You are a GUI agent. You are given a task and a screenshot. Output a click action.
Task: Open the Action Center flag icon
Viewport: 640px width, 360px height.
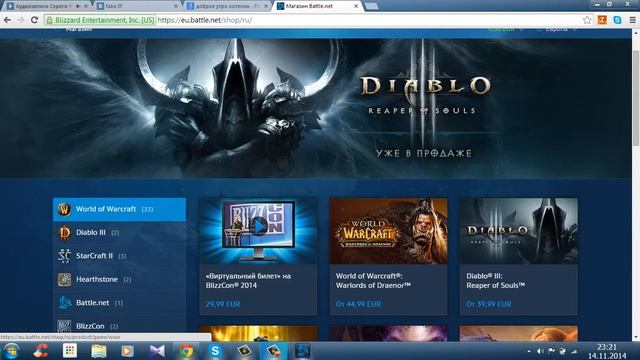pos(551,351)
